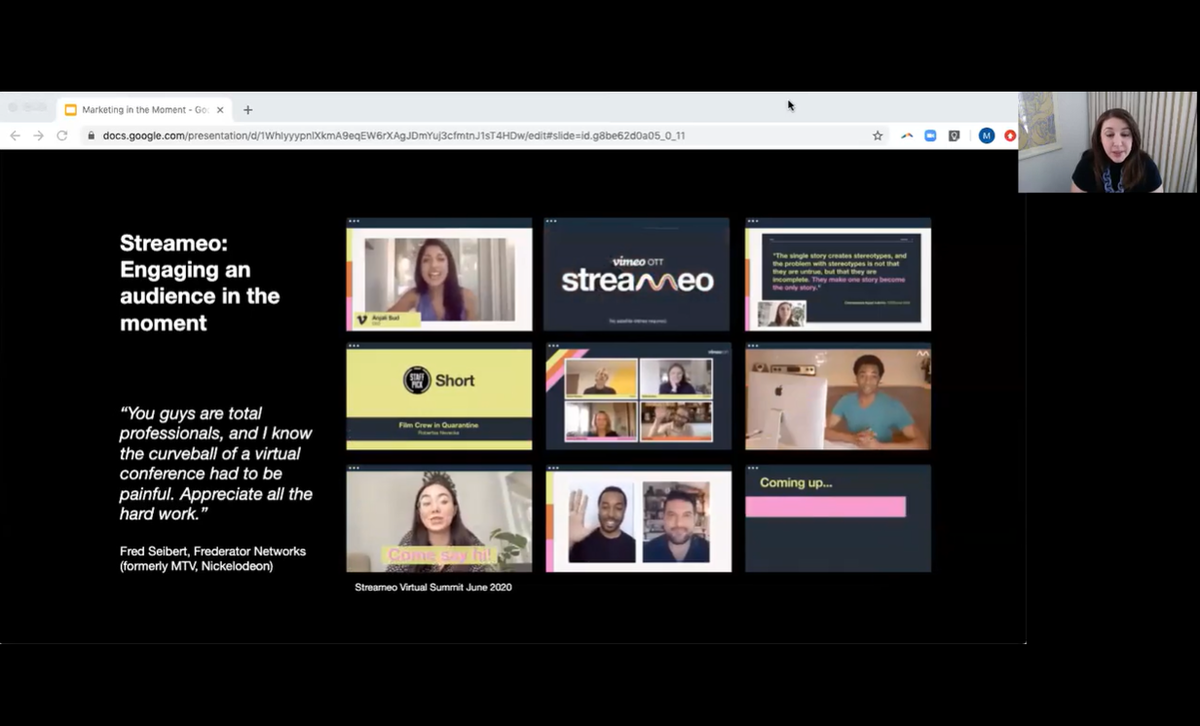
Task: Click the single story quote slide thumbnail
Action: coord(838,274)
